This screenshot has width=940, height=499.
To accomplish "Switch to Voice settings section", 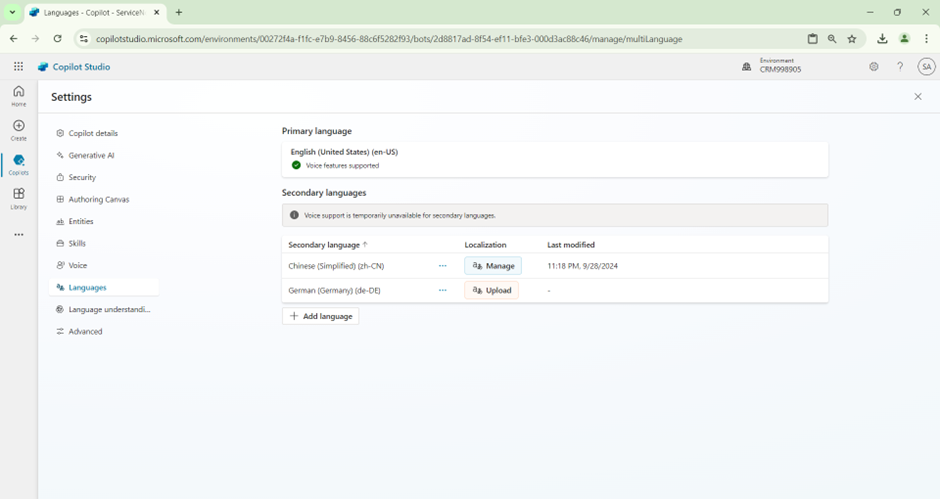I will pos(78,265).
